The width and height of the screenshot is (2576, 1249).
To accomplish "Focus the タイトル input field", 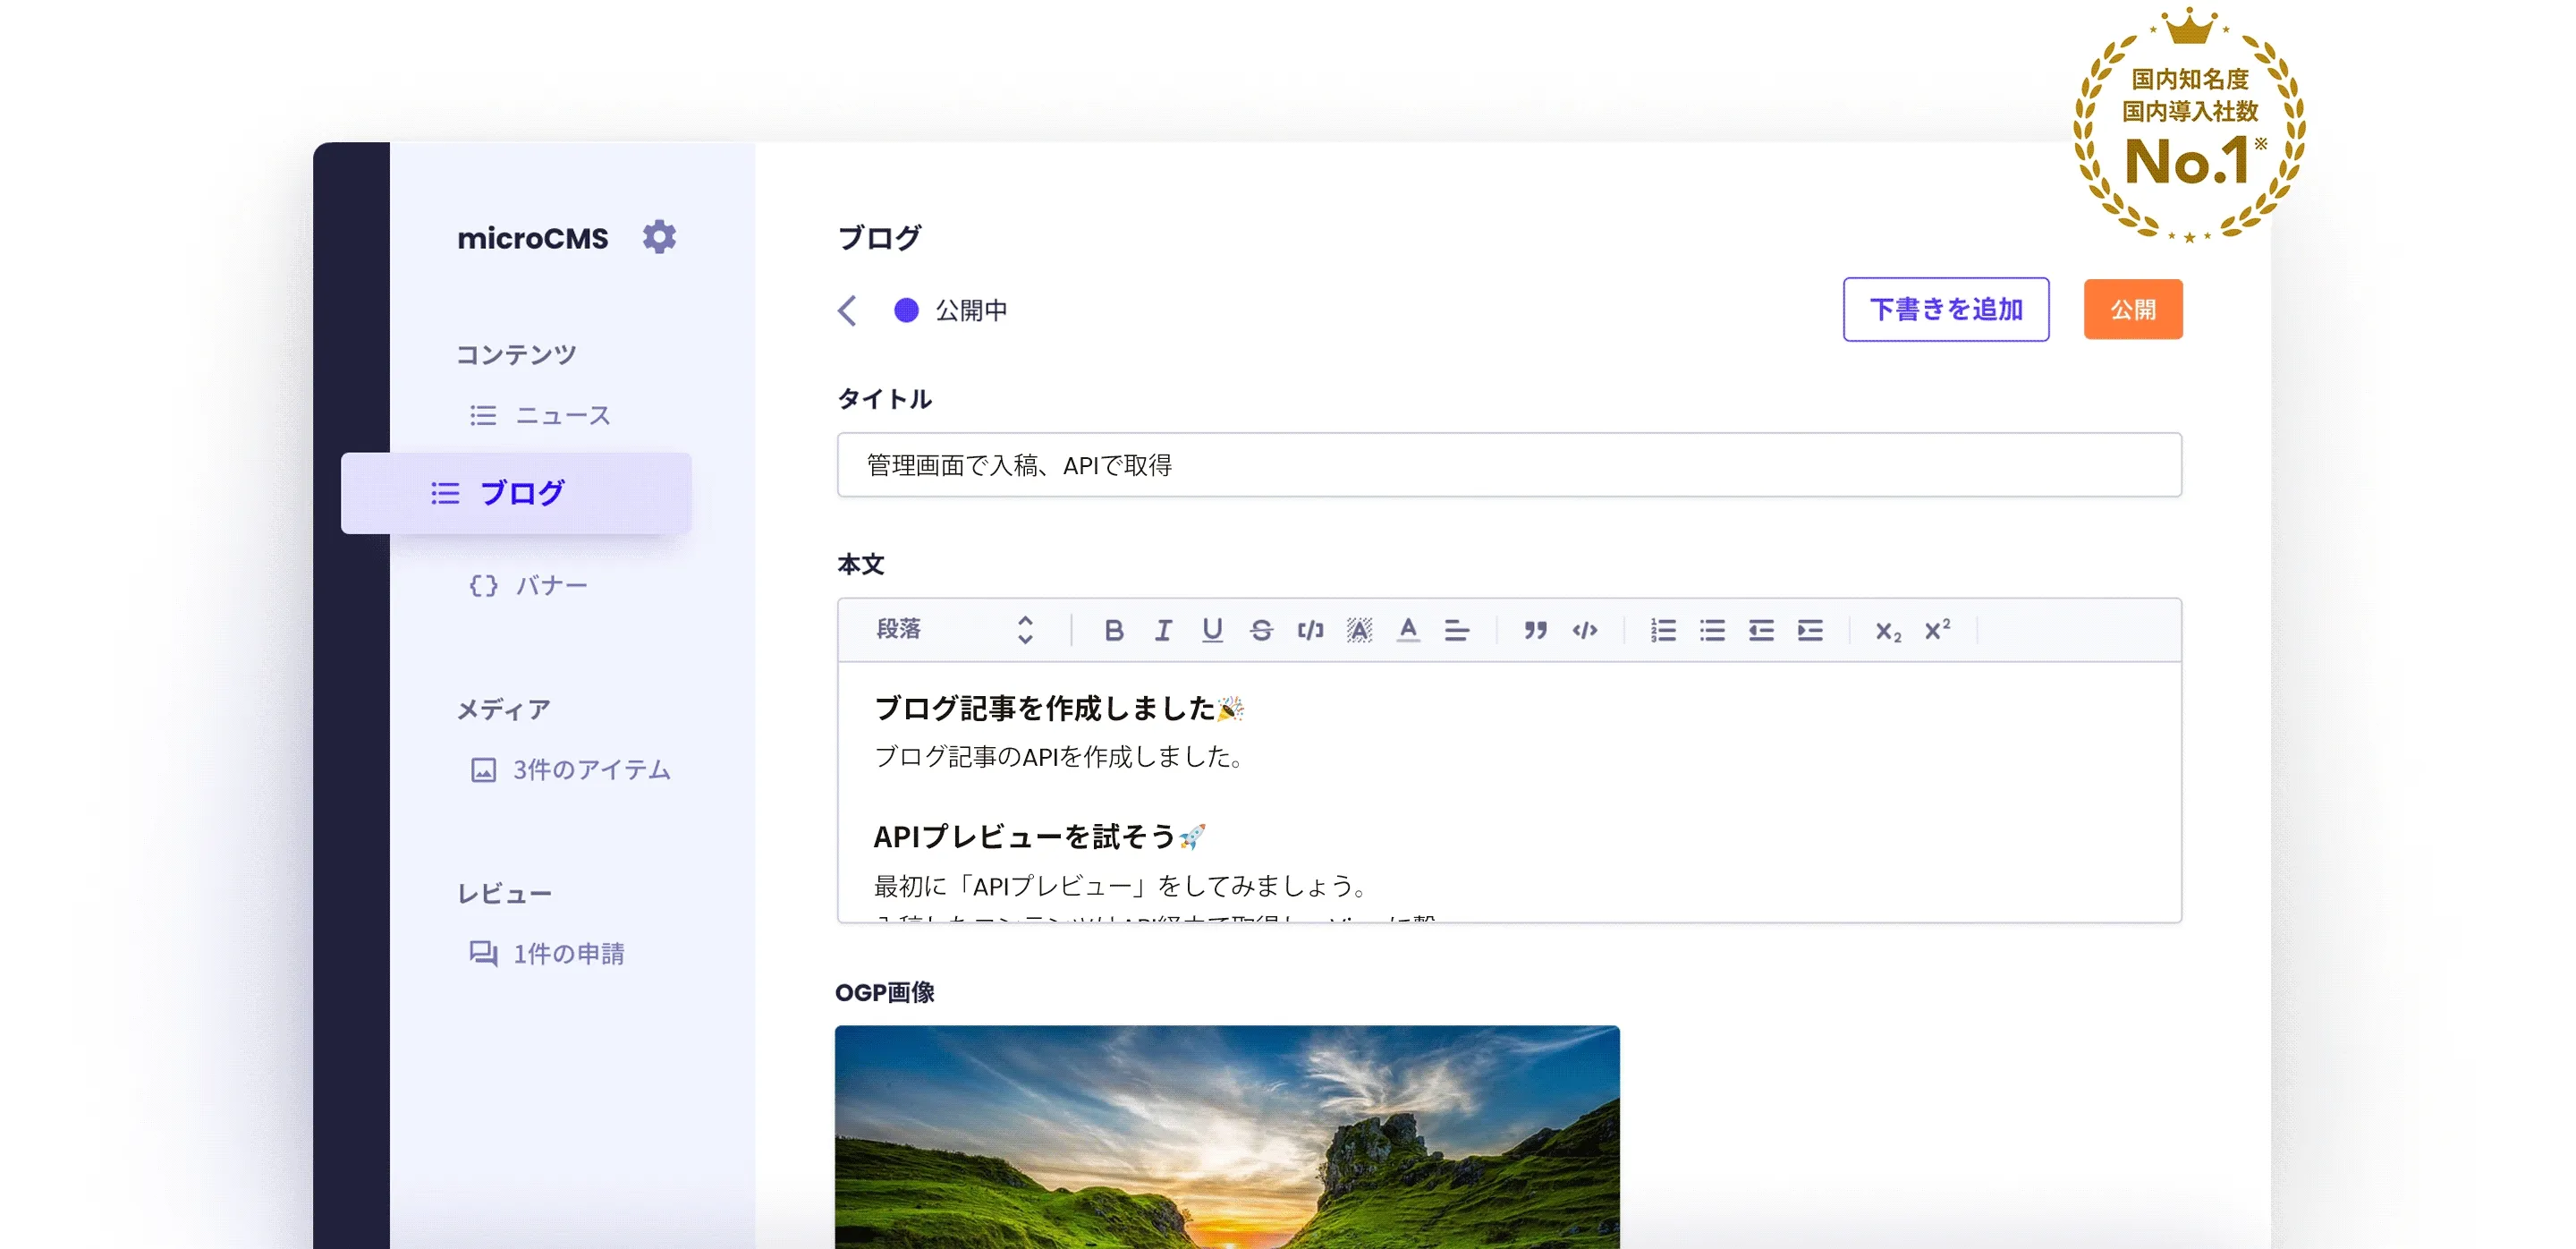I will click(1509, 465).
